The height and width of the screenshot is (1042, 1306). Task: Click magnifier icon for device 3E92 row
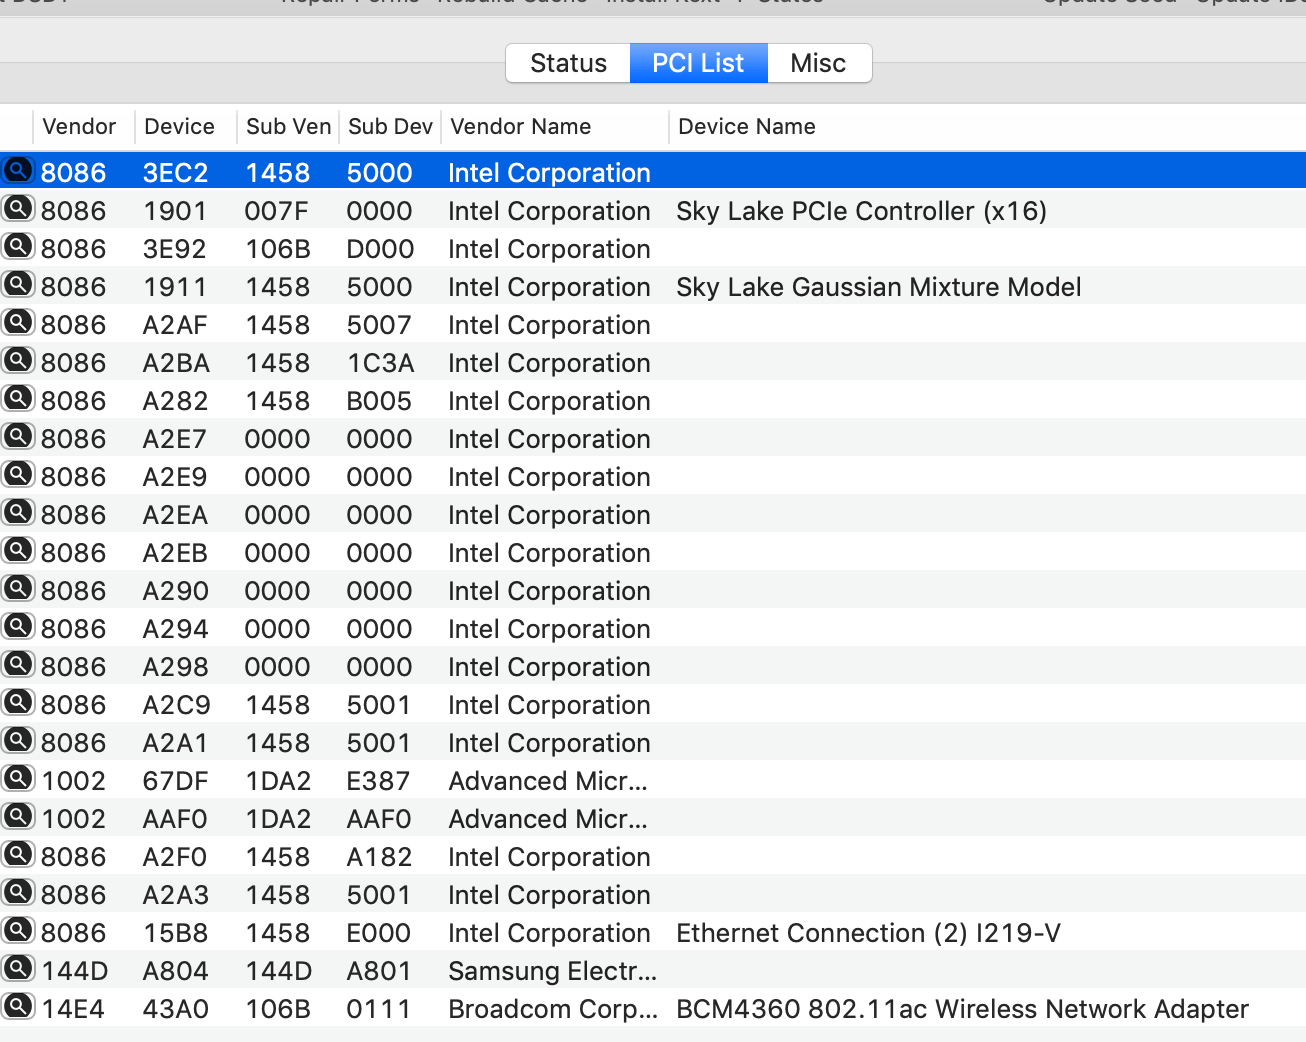(18, 246)
